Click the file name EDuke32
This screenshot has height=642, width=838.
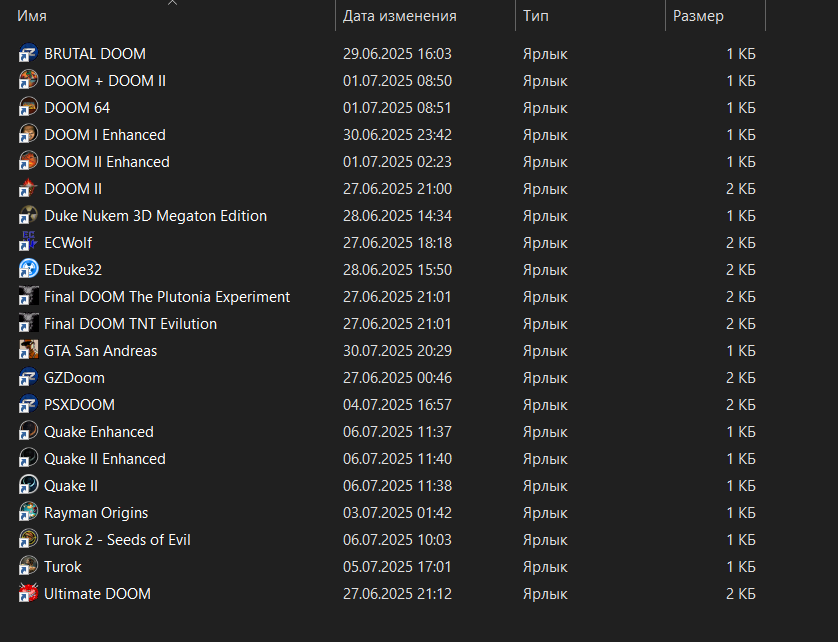pyautogui.click(x=73, y=270)
